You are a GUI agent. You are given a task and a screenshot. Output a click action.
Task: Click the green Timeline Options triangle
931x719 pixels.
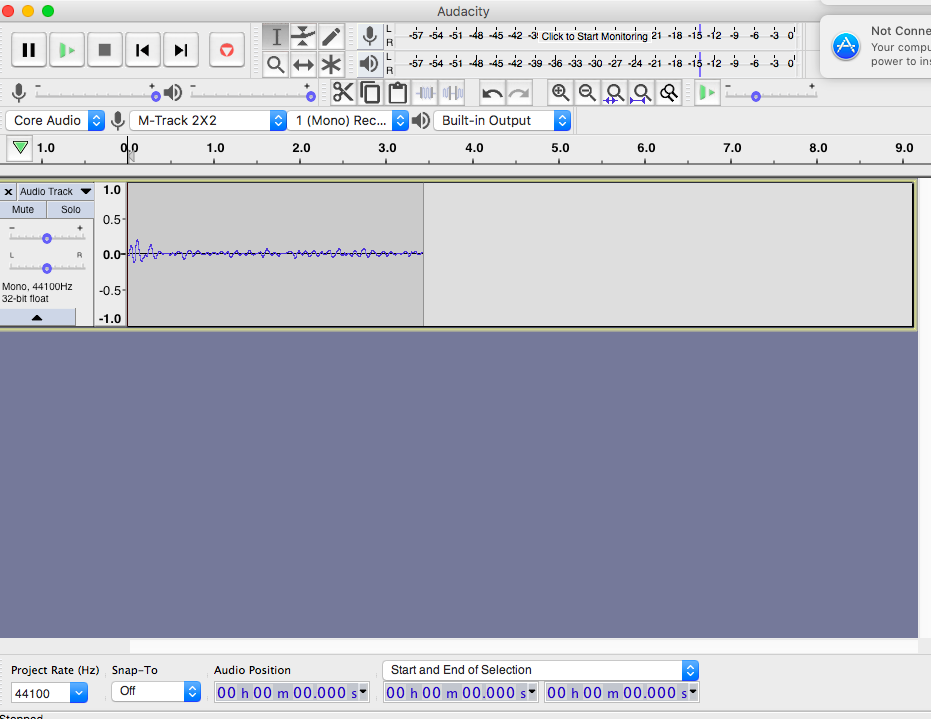tap(20, 148)
